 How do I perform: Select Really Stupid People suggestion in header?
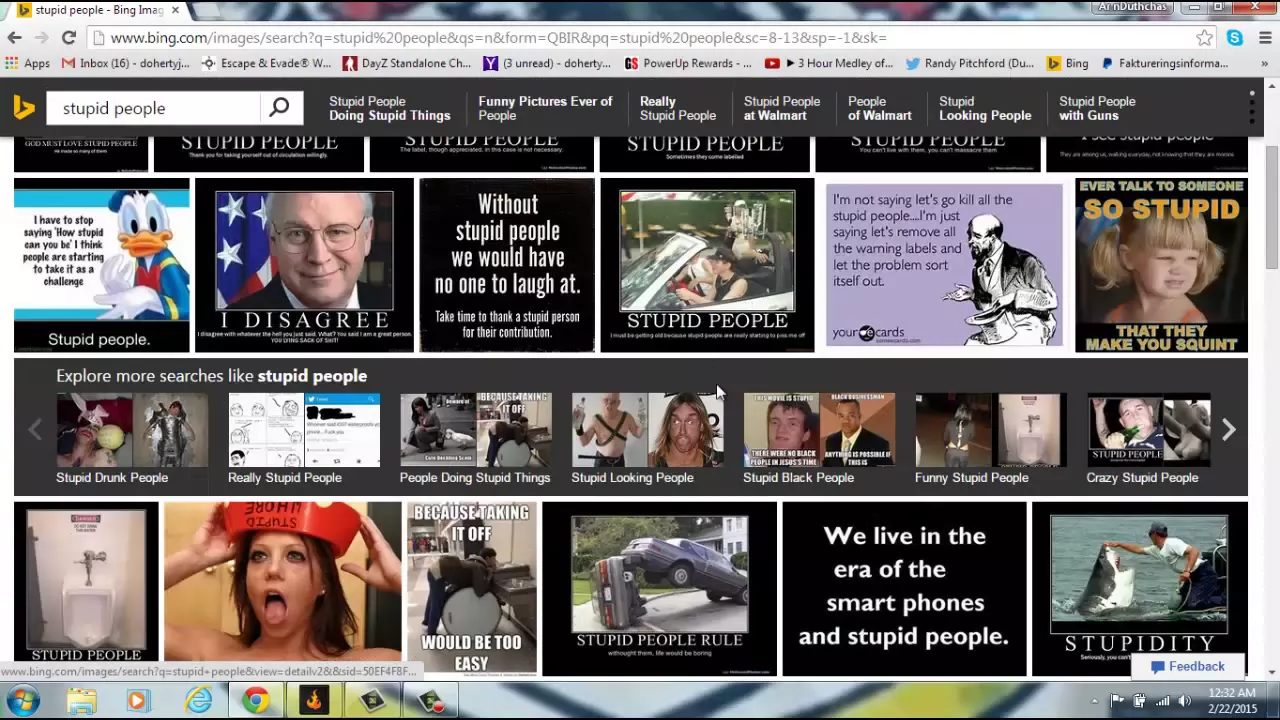(677, 108)
